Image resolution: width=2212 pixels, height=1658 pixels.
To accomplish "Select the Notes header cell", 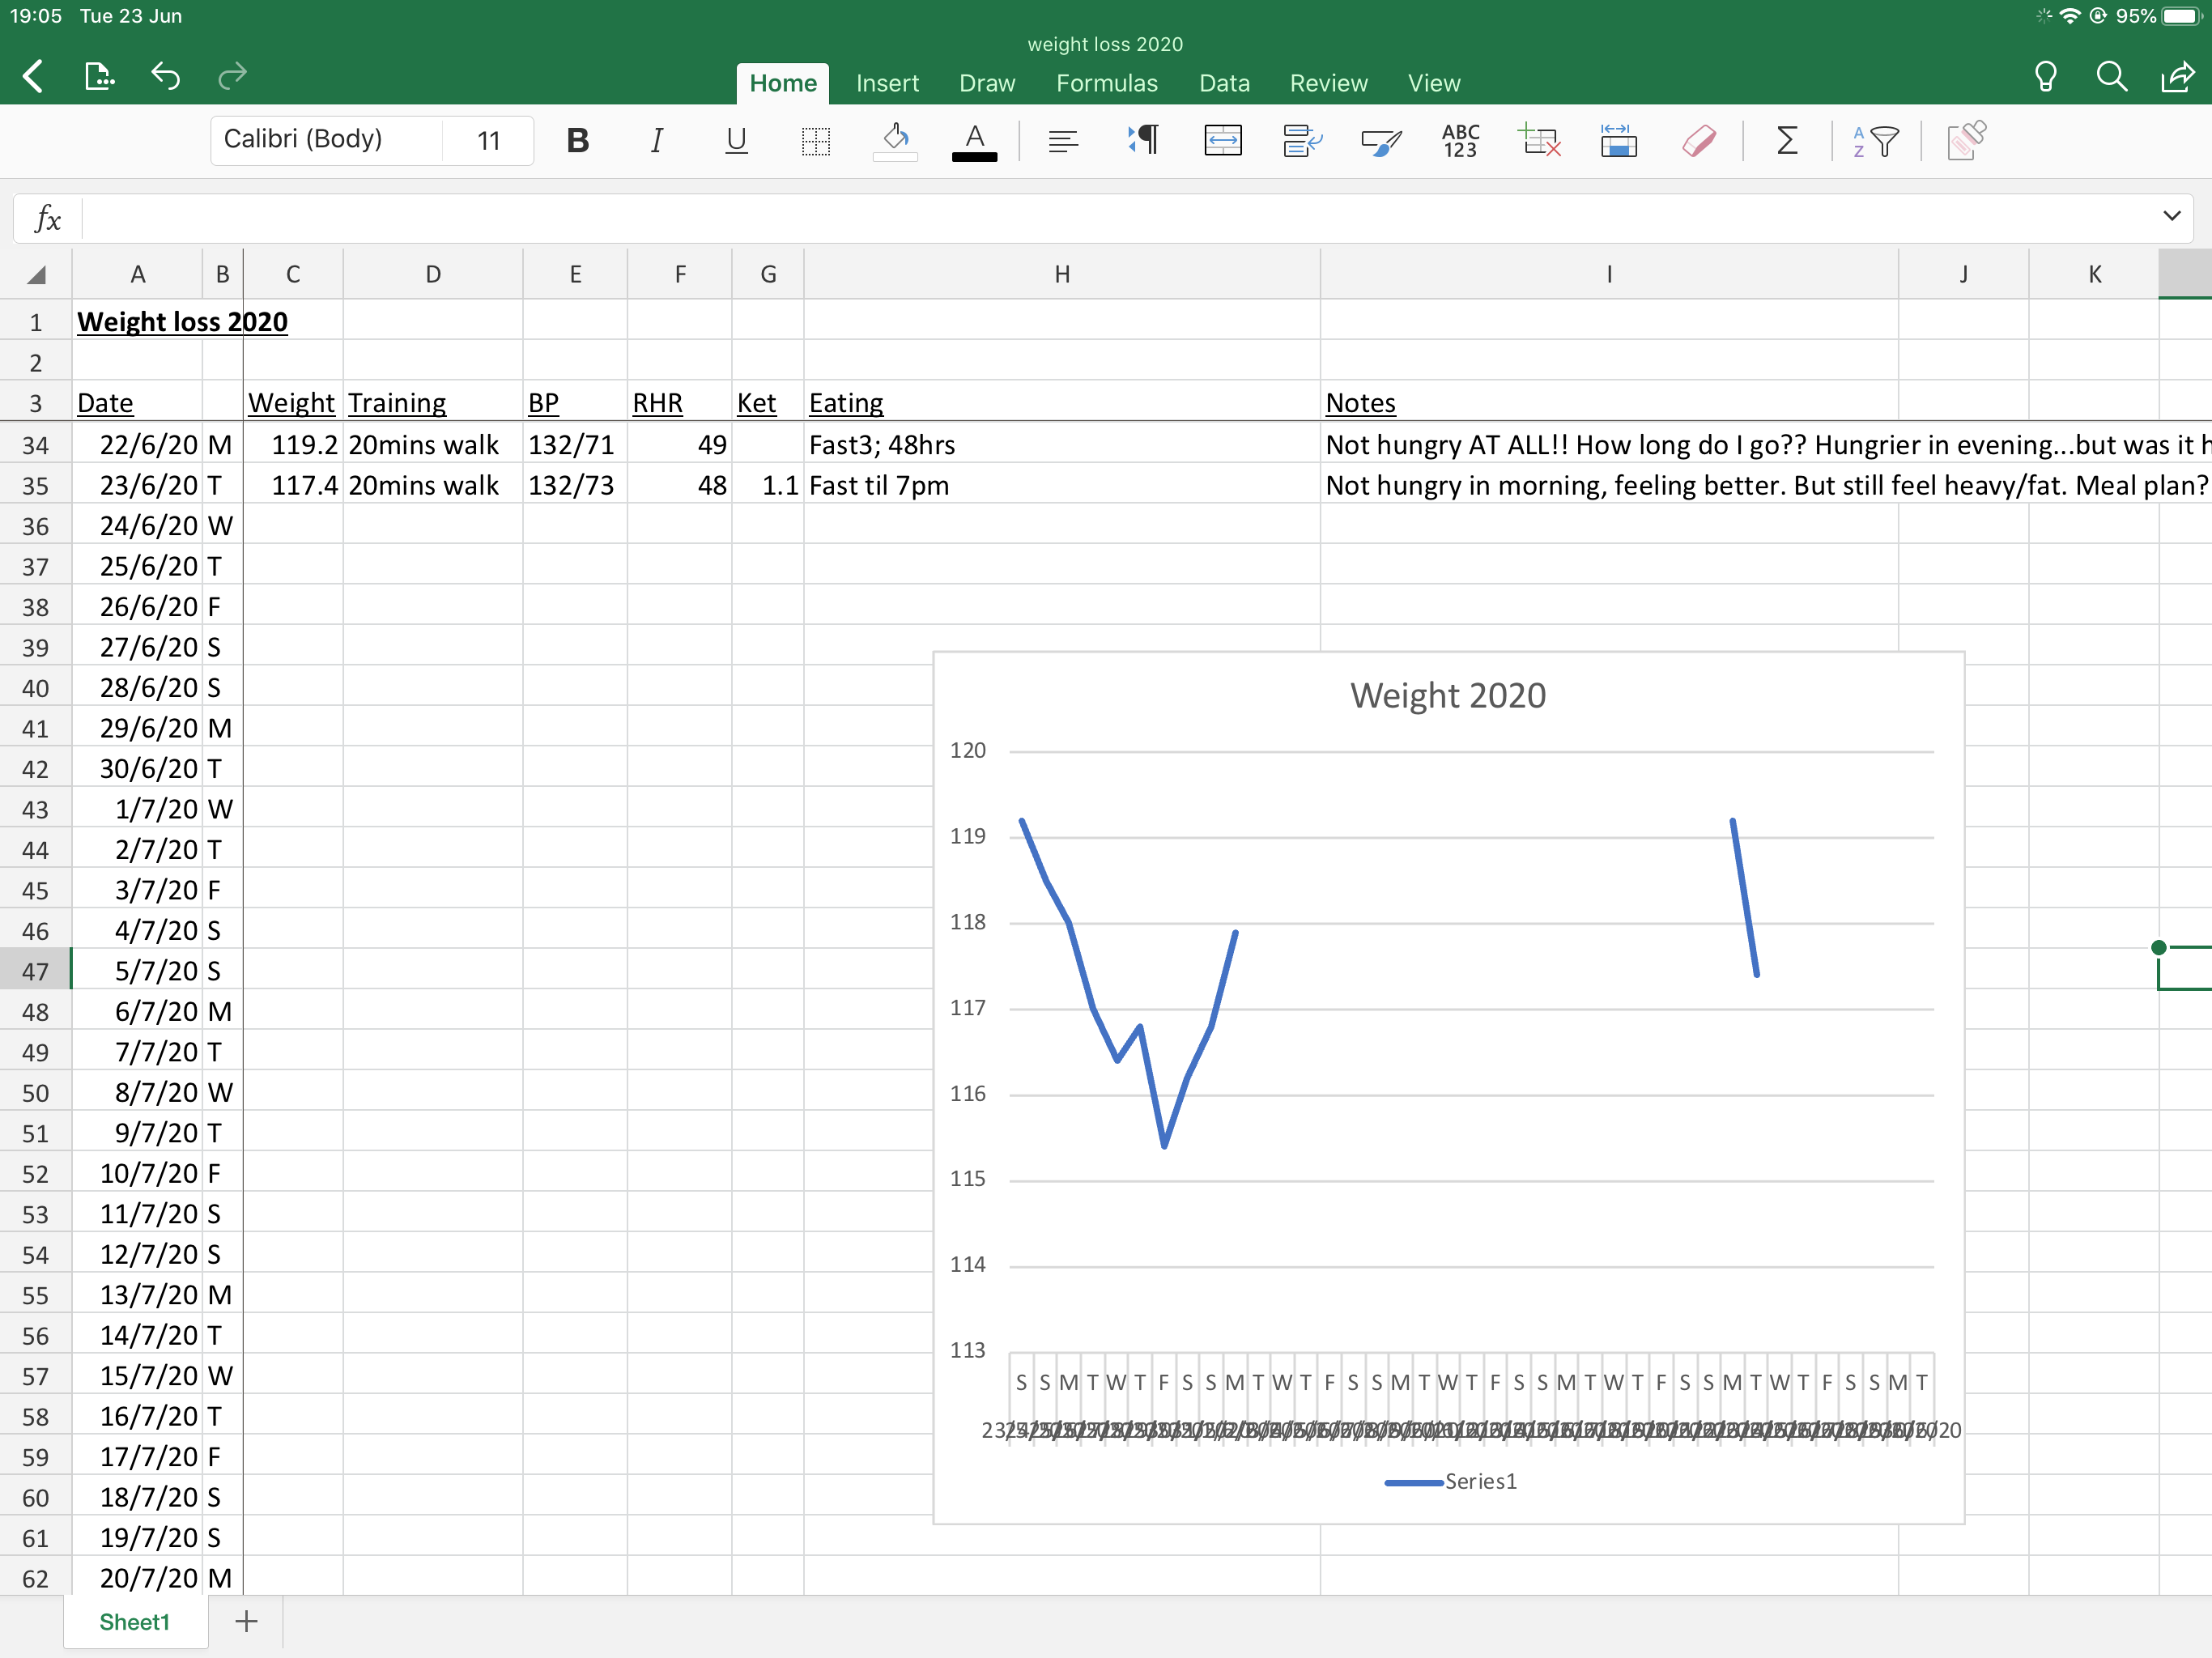I will [x=1609, y=403].
